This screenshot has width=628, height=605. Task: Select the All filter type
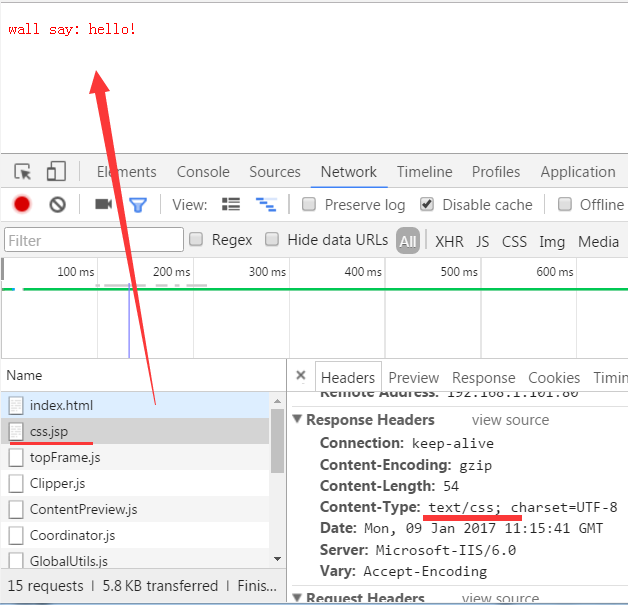pyautogui.click(x=408, y=241)
